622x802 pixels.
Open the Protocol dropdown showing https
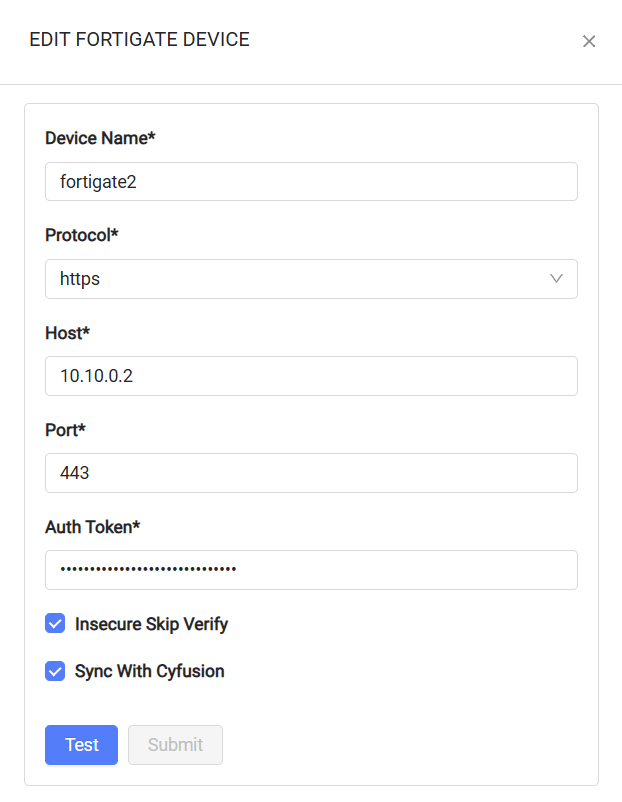pyautogui.click(x=311, y=279)
